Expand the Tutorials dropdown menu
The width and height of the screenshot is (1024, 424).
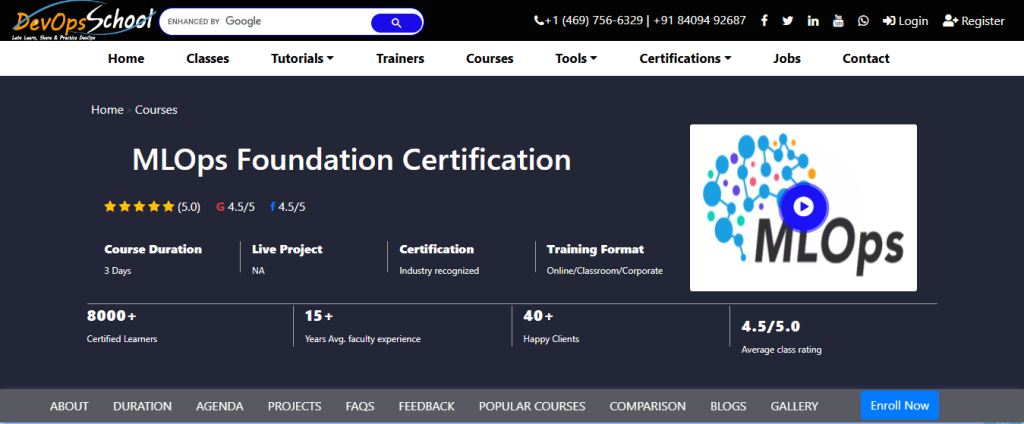(x=302, y=58)
